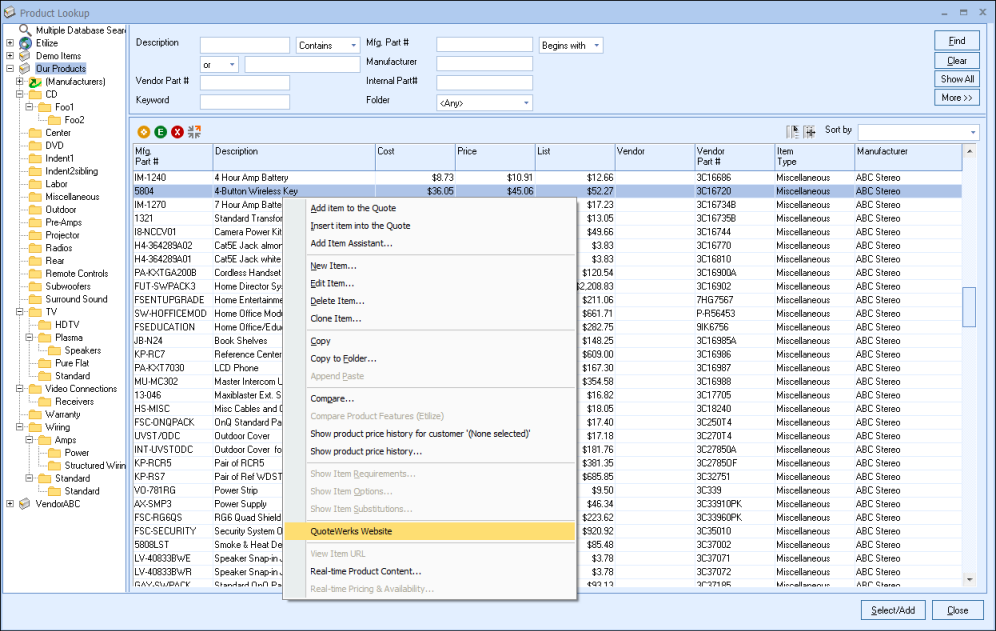Viewport: 996px width, 631px height.
Task: Click the auto-fit columns icon next to Sort by
Action: pyautogui.click(x=809, y=131)
